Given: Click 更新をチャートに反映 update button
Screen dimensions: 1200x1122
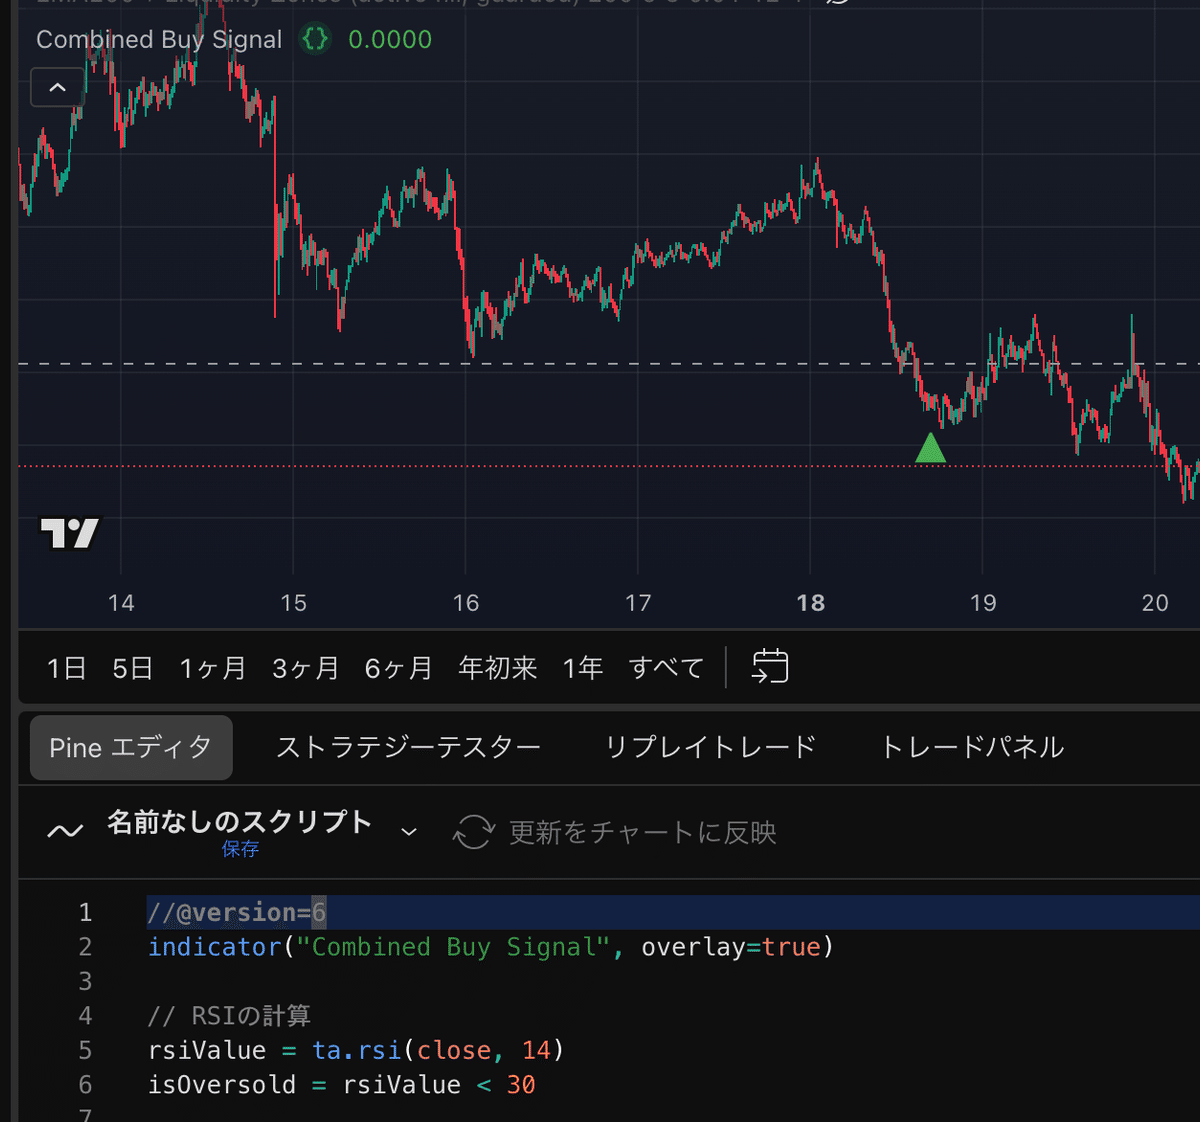Looking at the screenshot, I should pyautogui.click(x=642, y=832).
